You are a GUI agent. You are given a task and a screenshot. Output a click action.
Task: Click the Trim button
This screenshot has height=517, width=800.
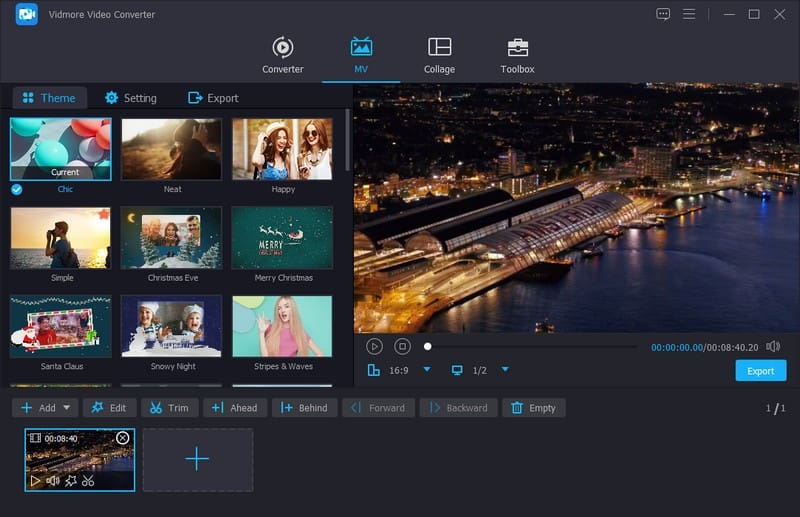pos(169,408)
